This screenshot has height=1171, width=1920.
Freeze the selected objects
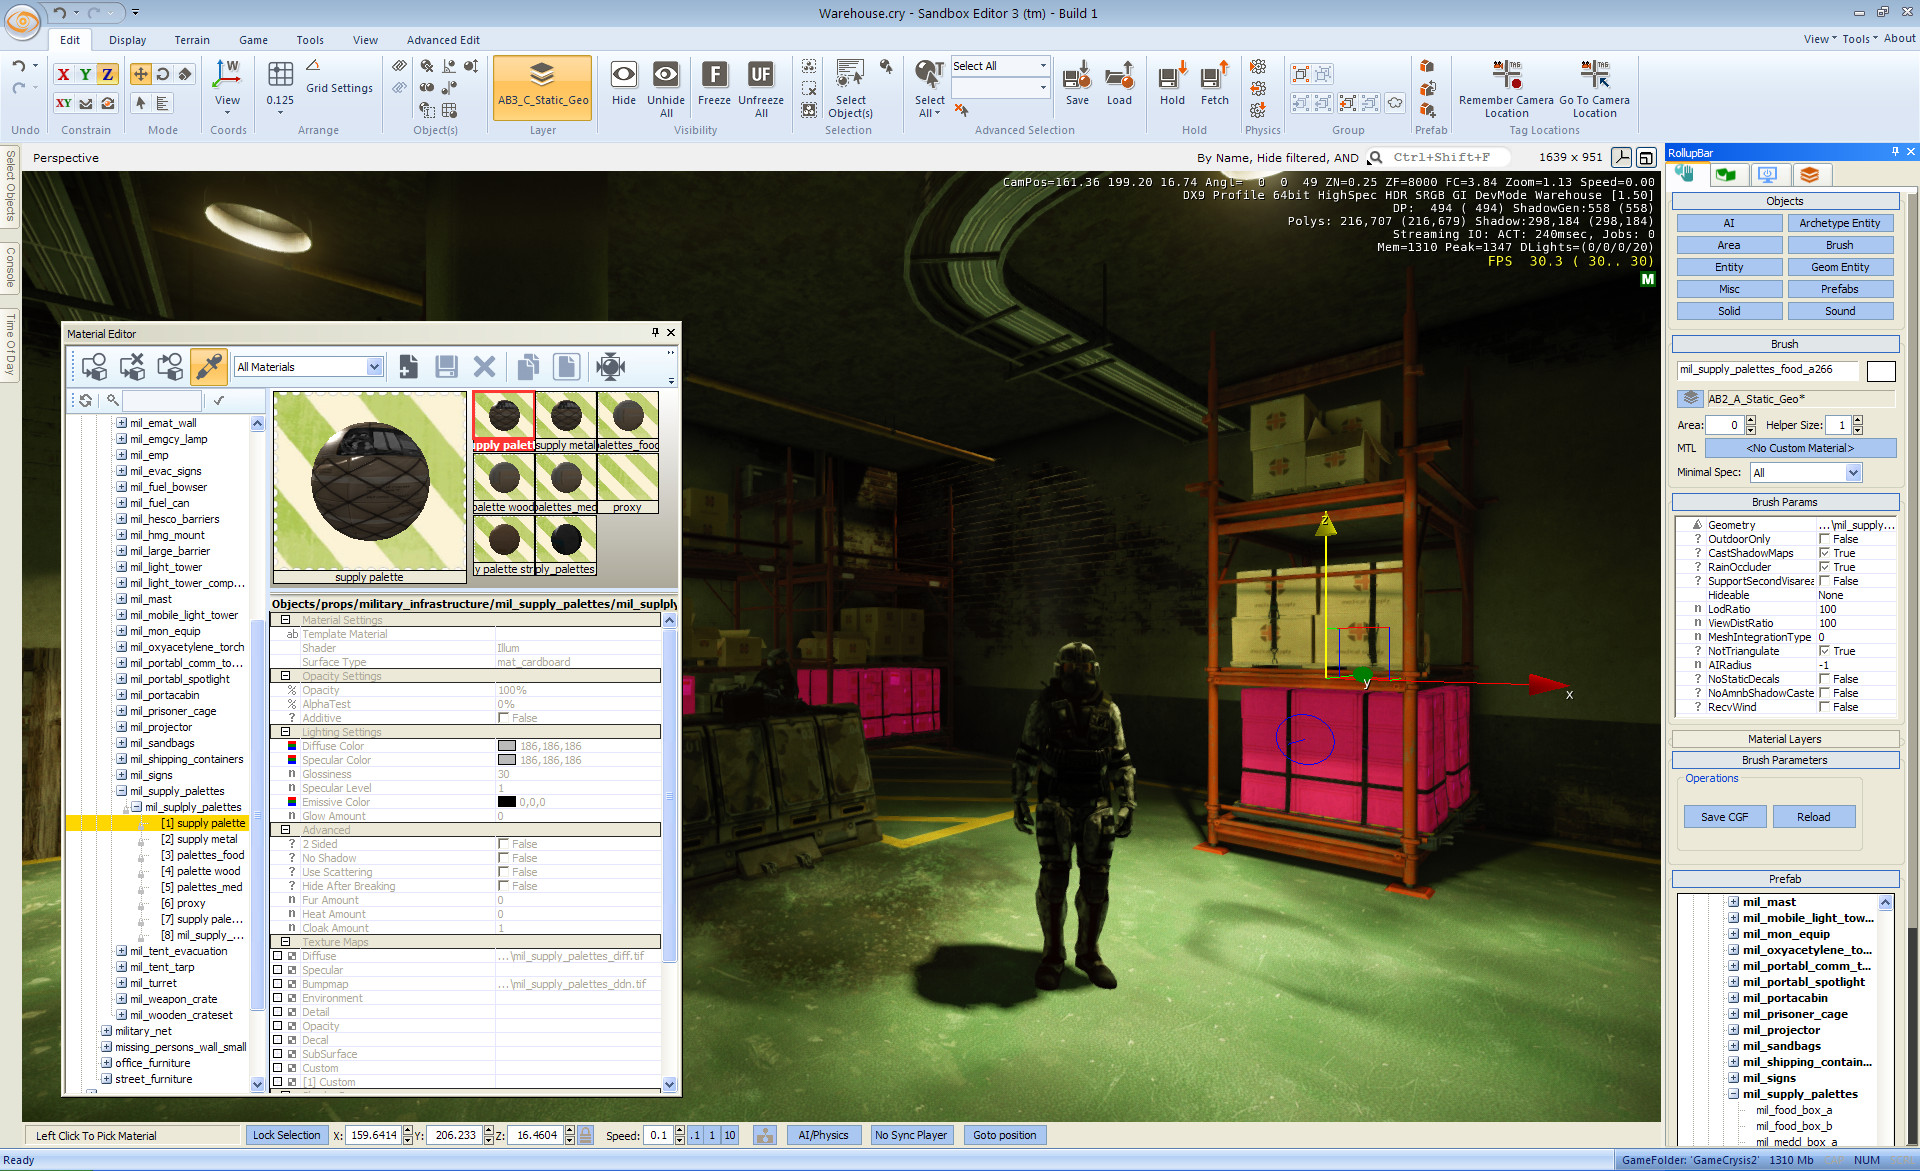point(714,84)
